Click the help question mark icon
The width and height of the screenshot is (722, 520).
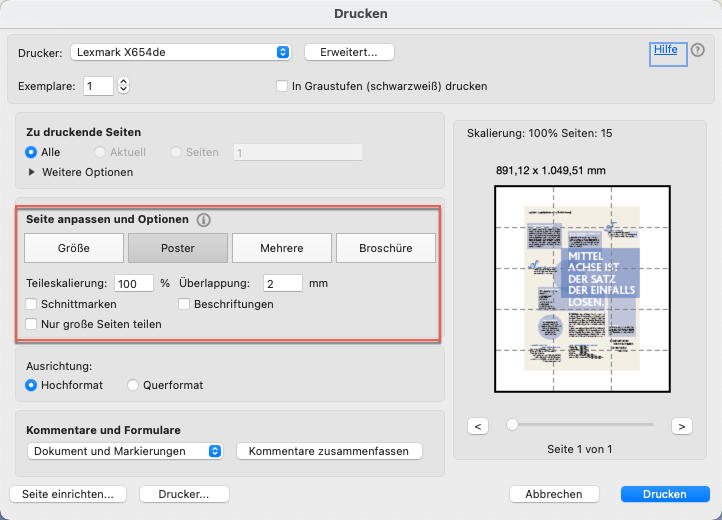click(698, 50)
